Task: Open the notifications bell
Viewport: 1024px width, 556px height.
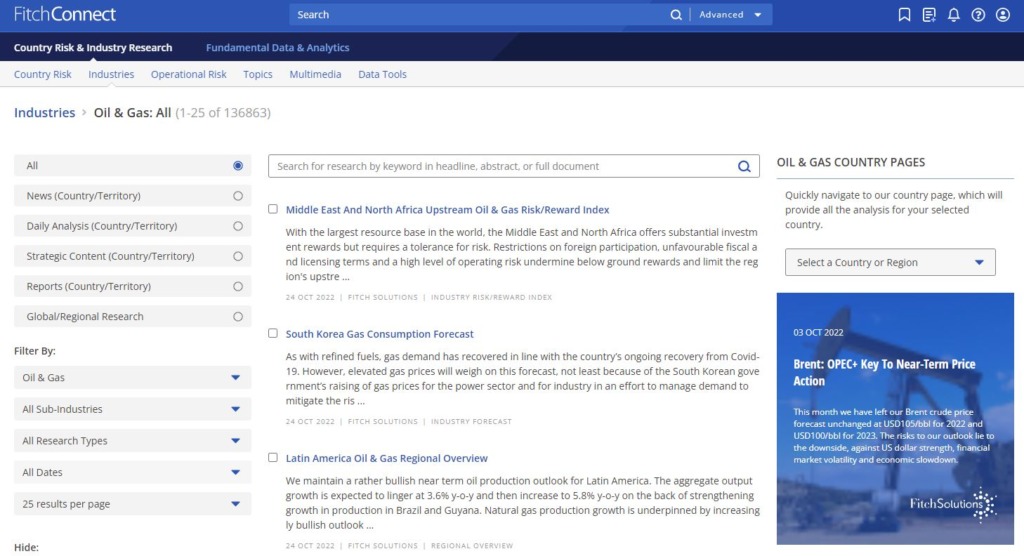Action: [x=953, y=15]
